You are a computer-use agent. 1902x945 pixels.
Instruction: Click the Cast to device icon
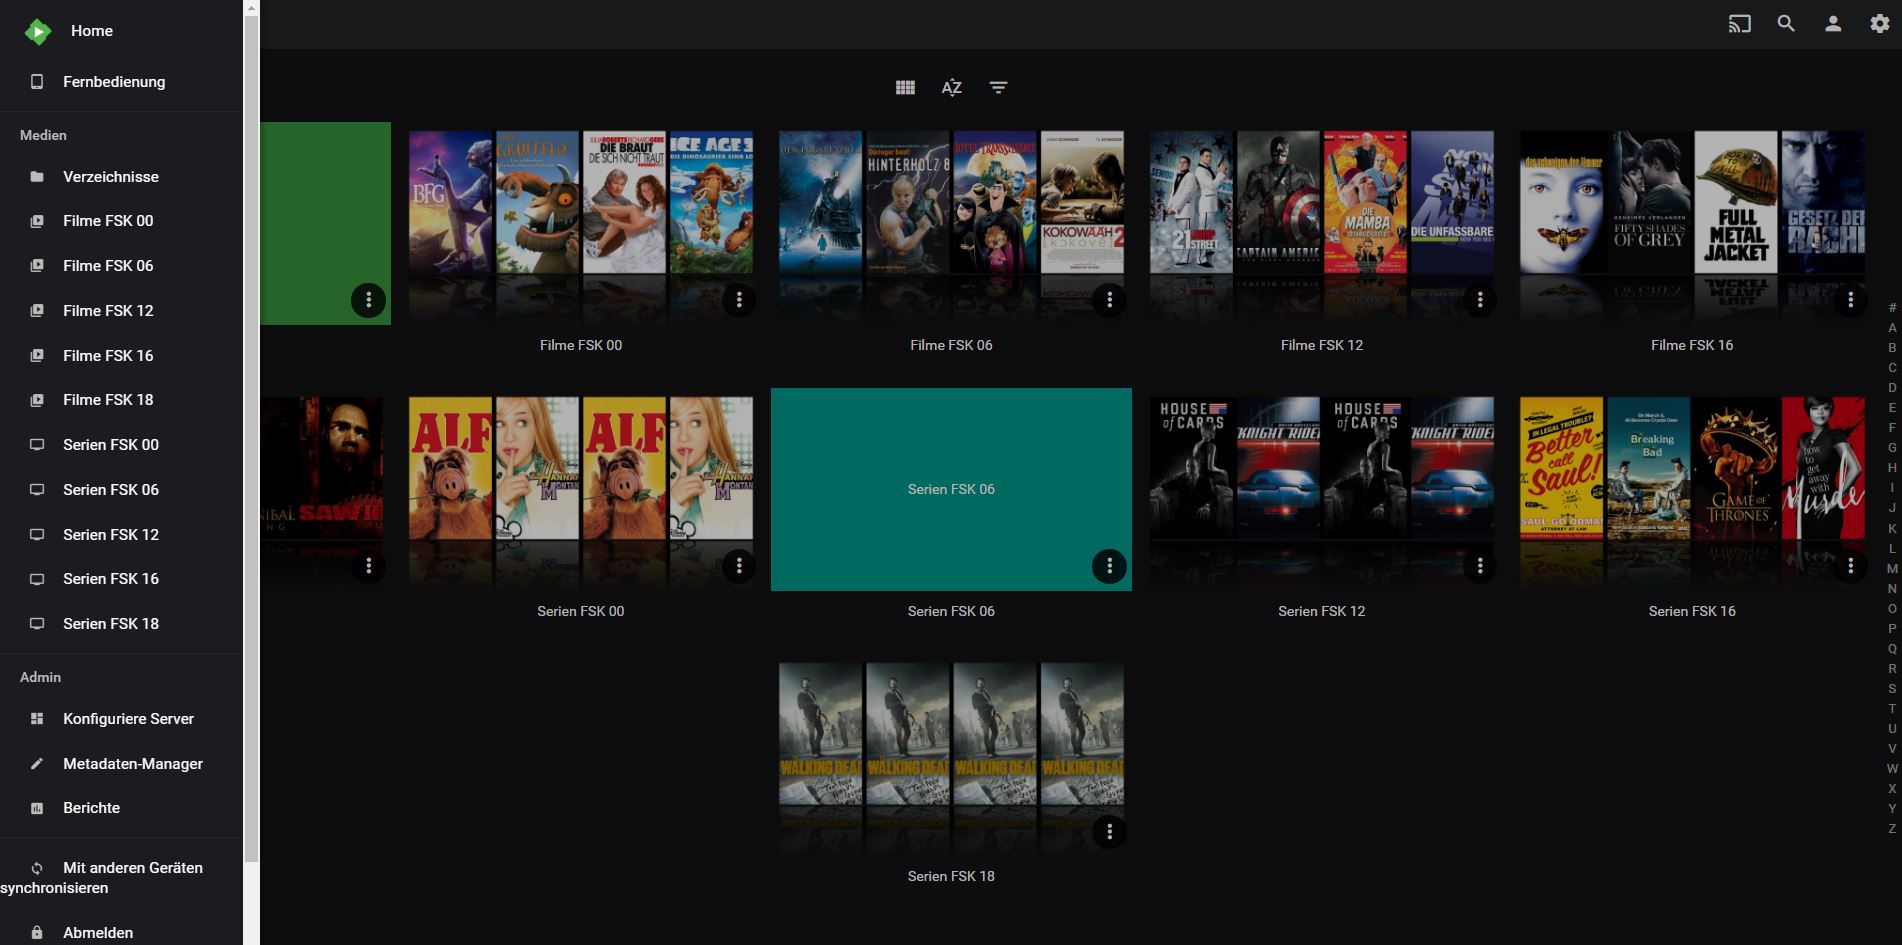tap(1740, 24)
